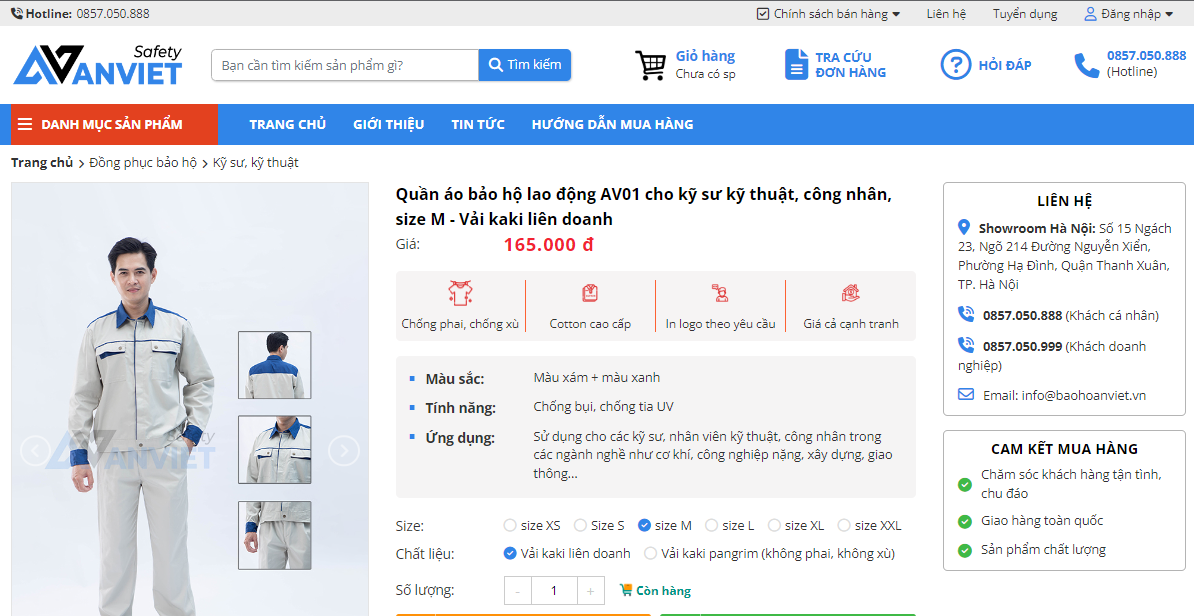Choose Vải kaki pangrim material option
The height and width of the screenshot is (616, 1194).
pyautogui.click(x=651, y=553)
